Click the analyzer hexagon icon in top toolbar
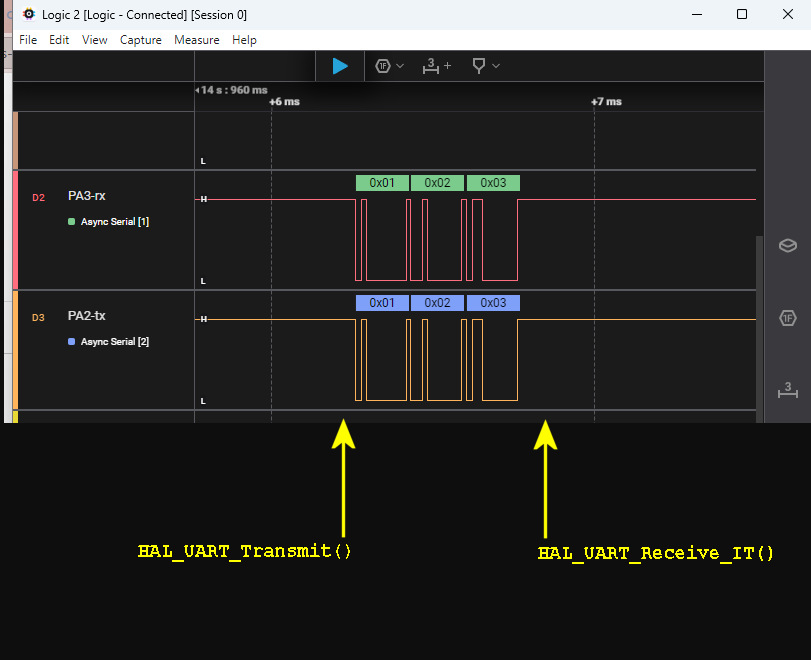The image size is (811, 660). [383, 66]
